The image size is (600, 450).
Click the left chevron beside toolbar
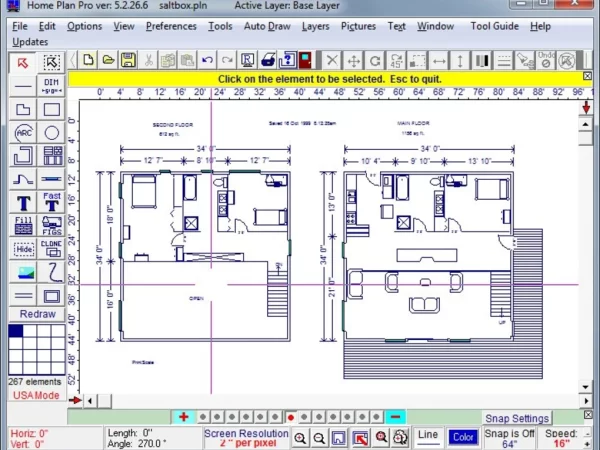(x=73, y=60)
